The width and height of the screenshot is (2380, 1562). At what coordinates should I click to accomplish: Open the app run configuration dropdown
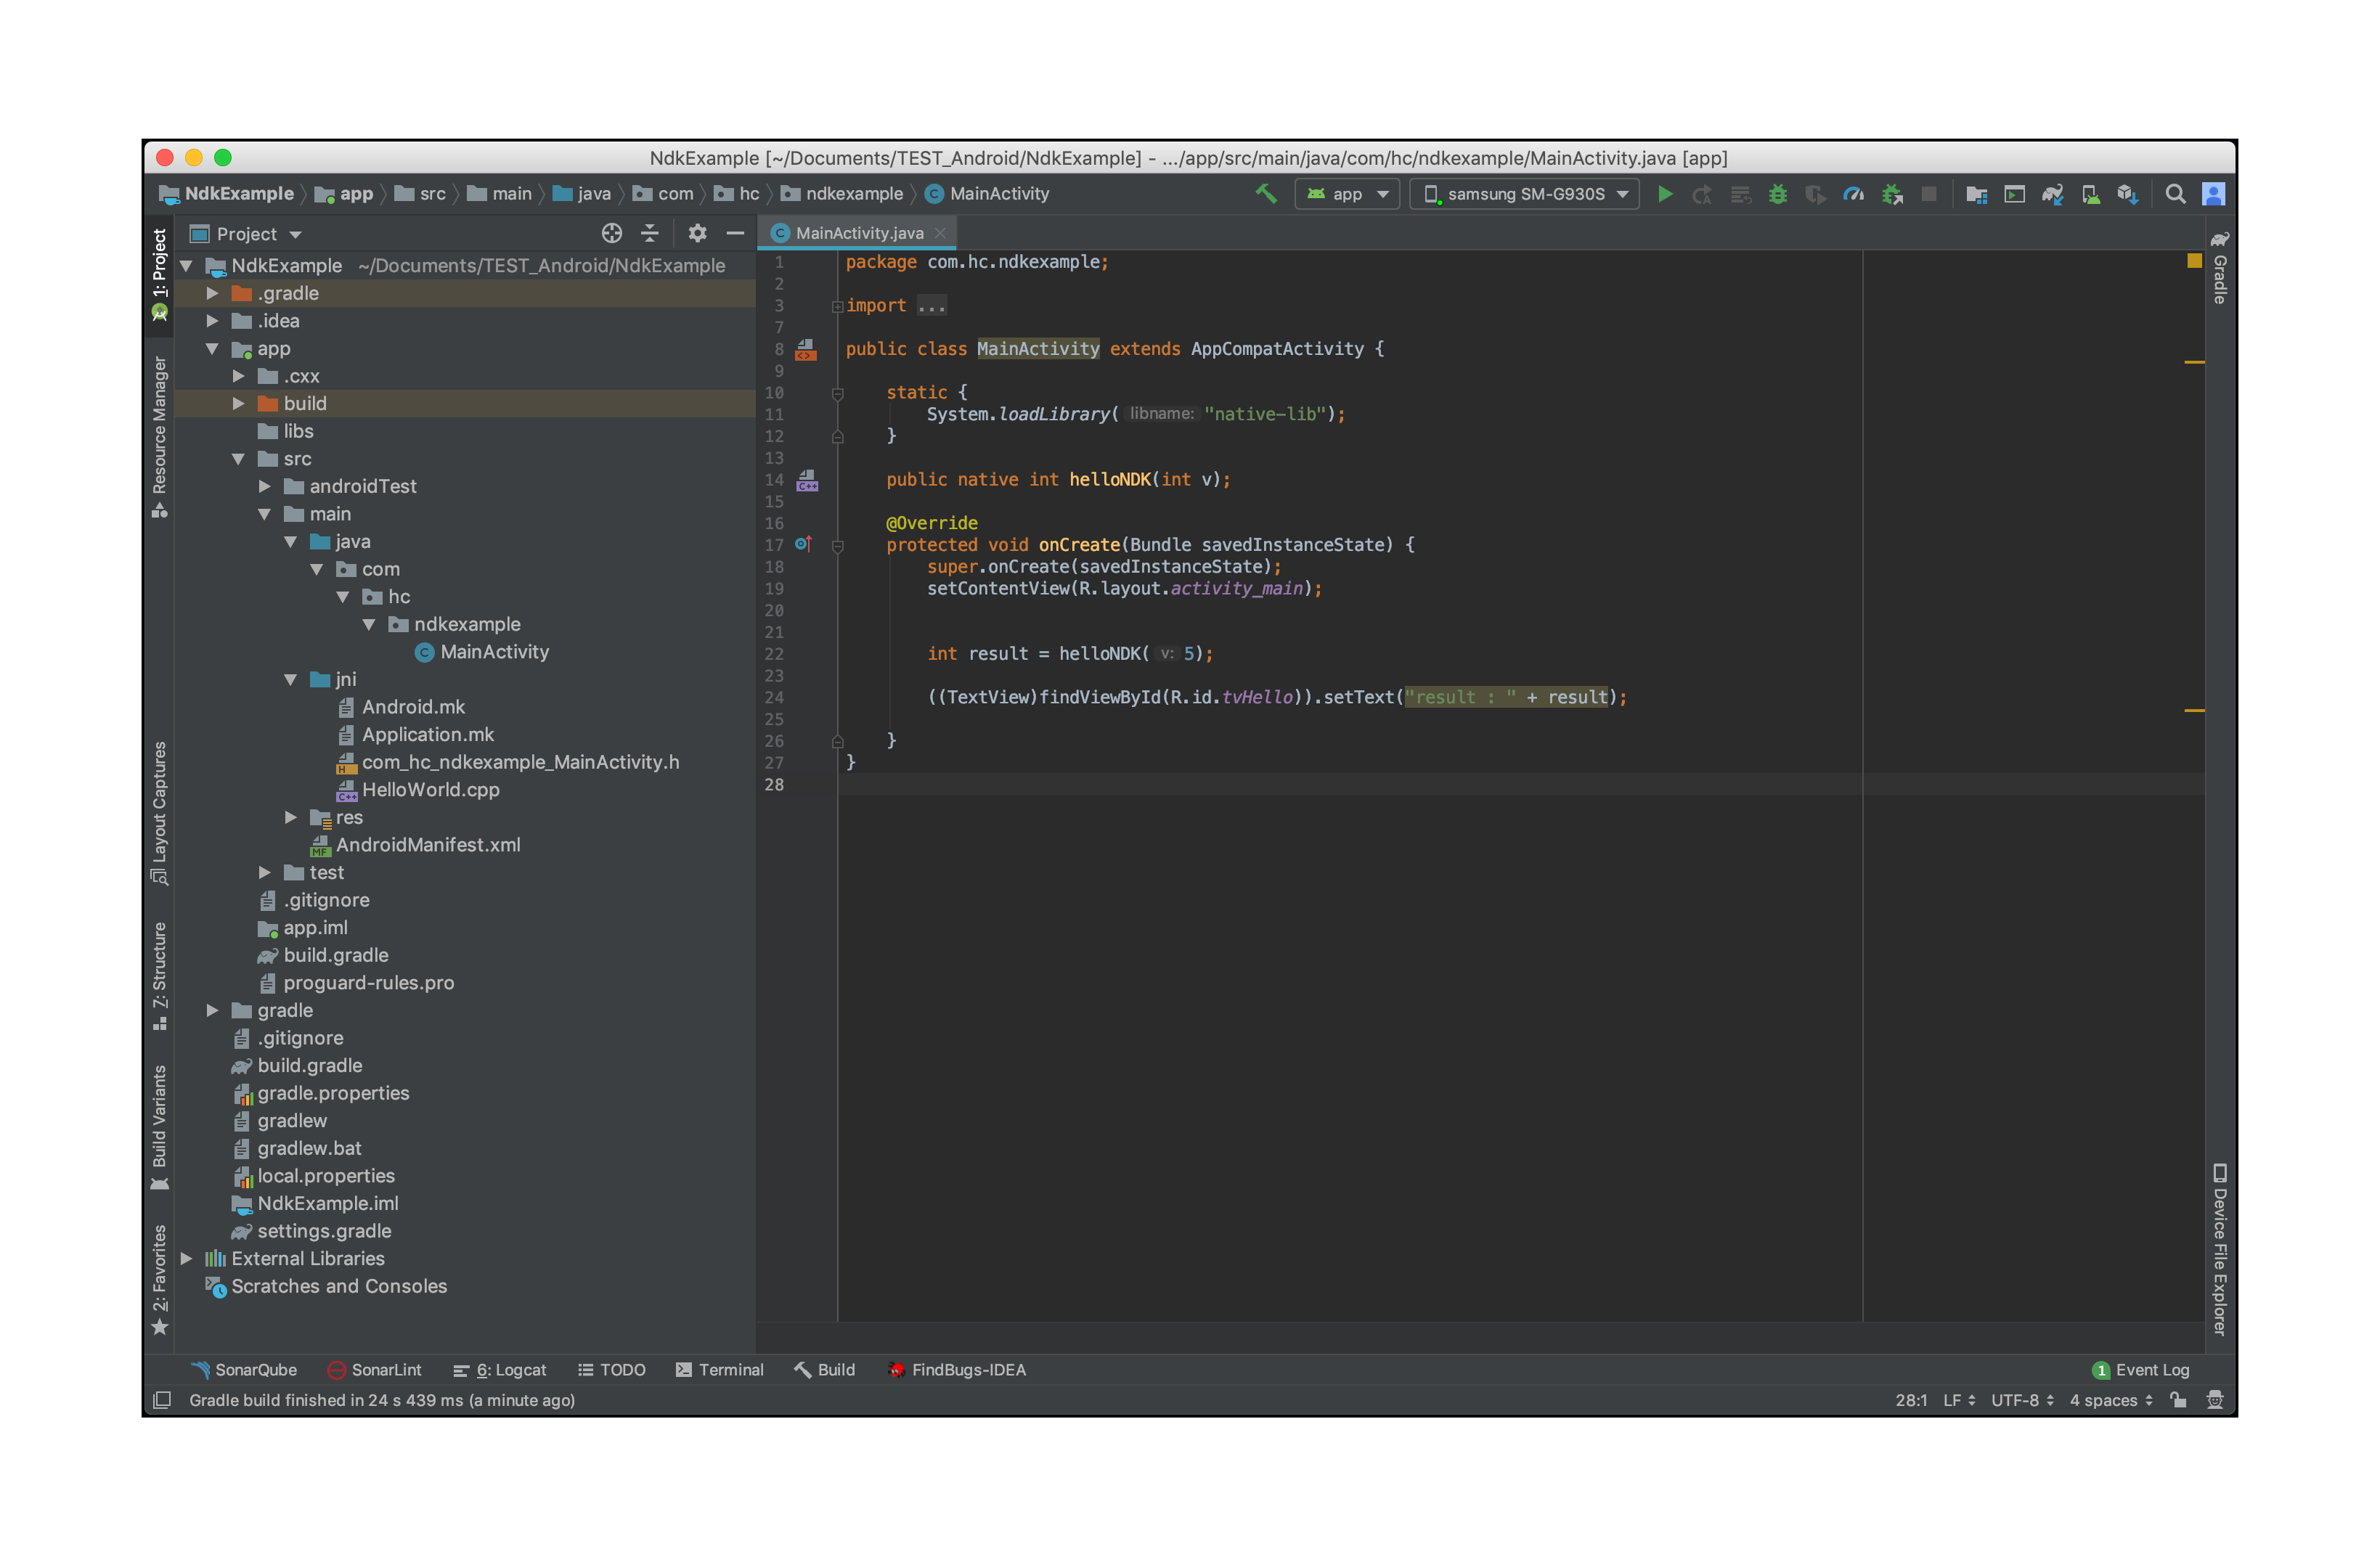click(x=1347, y=194)
